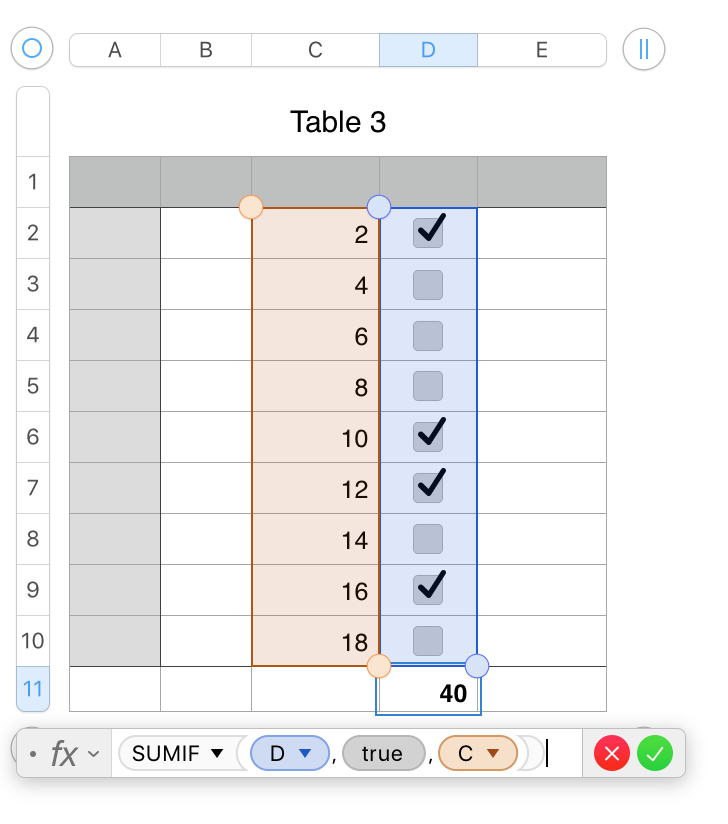Open the C reference token dropdown

coord(492,754)
